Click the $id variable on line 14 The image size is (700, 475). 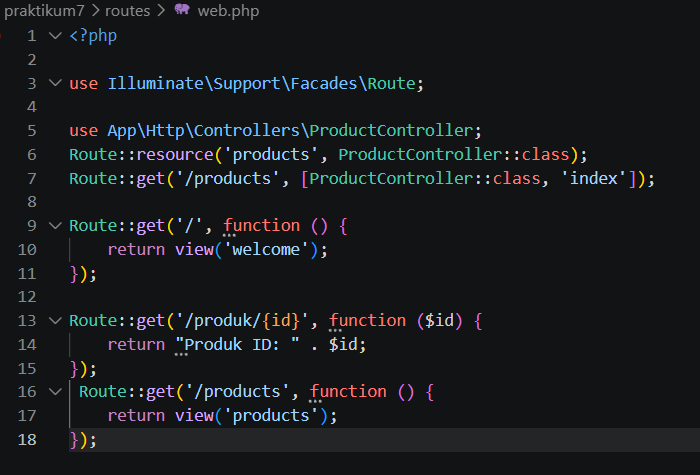343,344
